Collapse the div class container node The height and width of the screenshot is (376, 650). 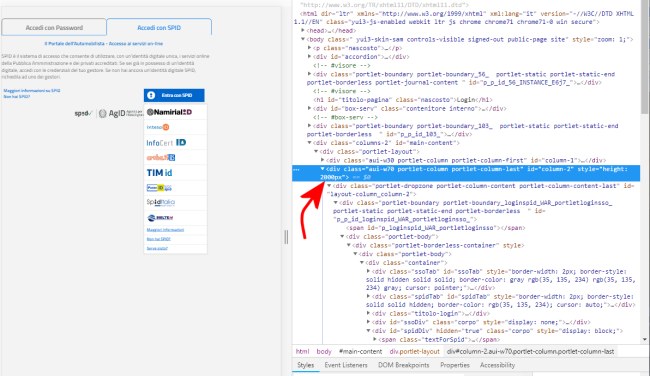(361, 262)
